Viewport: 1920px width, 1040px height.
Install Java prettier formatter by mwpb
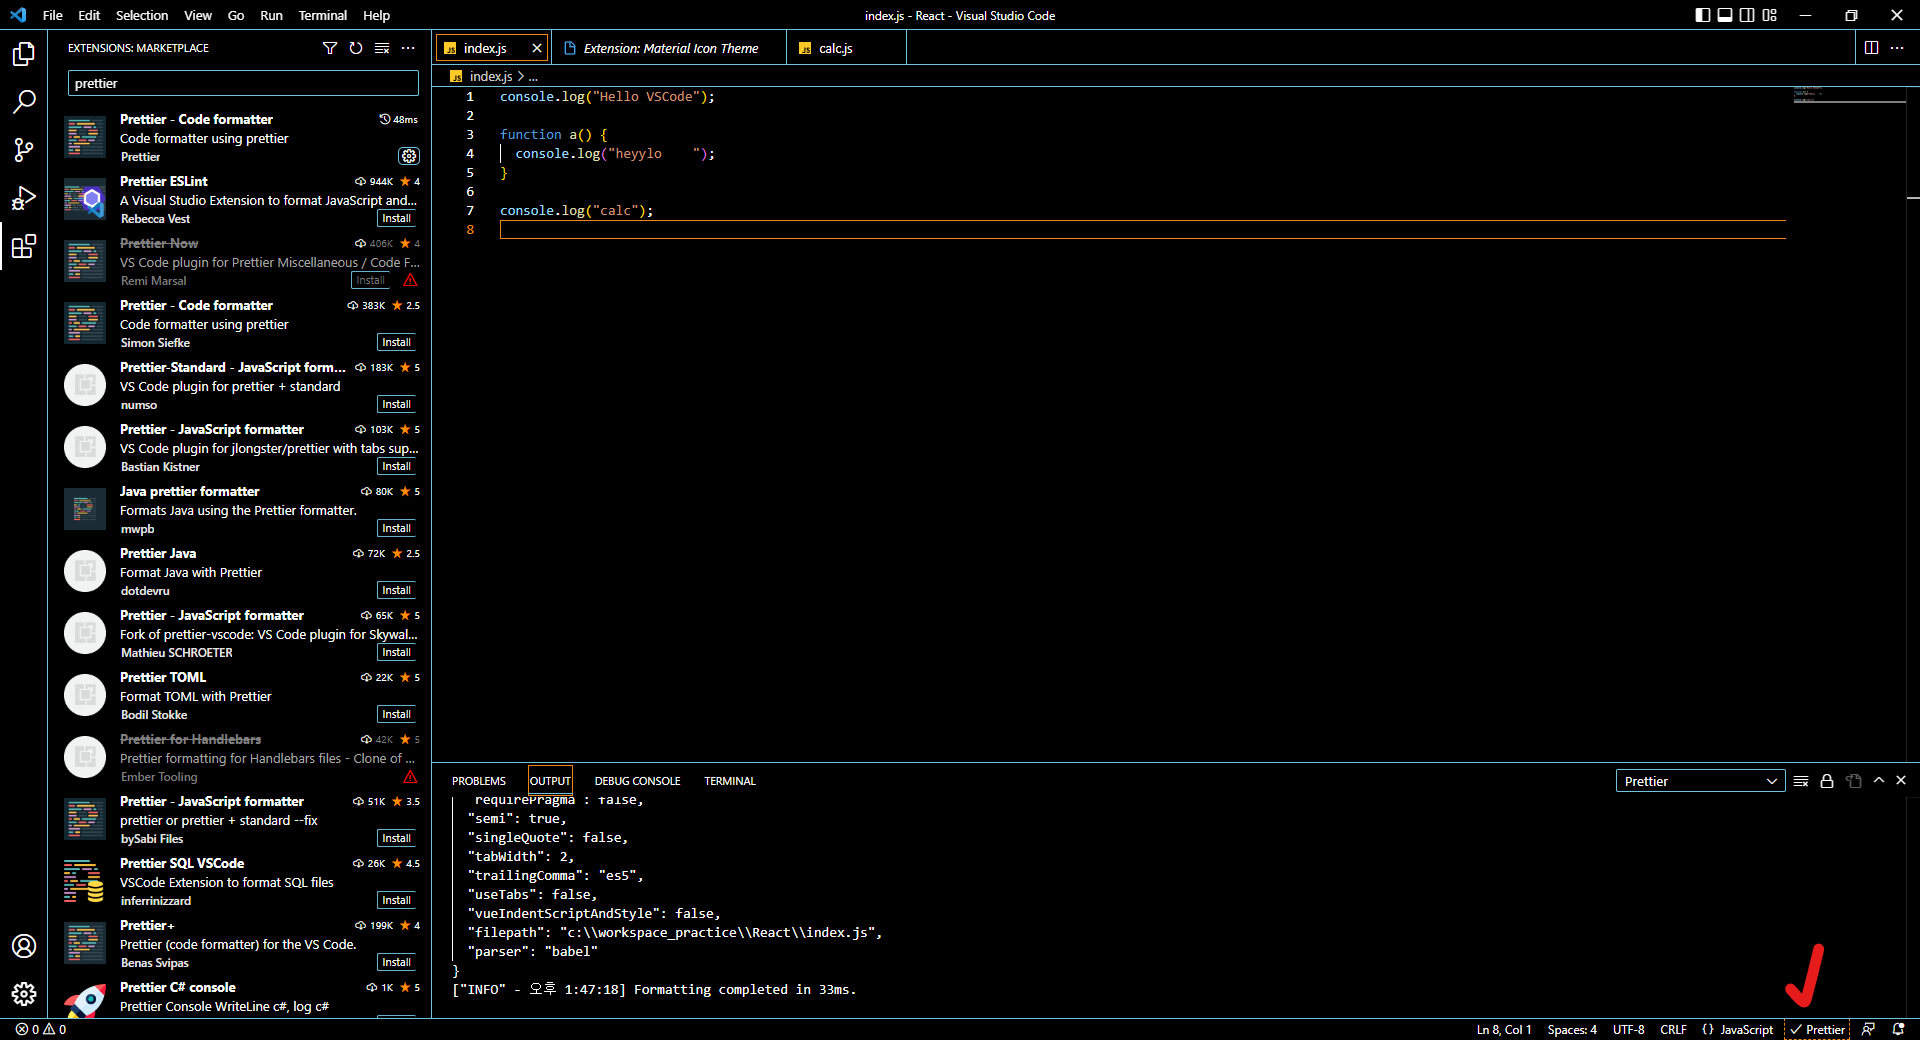click(397, 529)
